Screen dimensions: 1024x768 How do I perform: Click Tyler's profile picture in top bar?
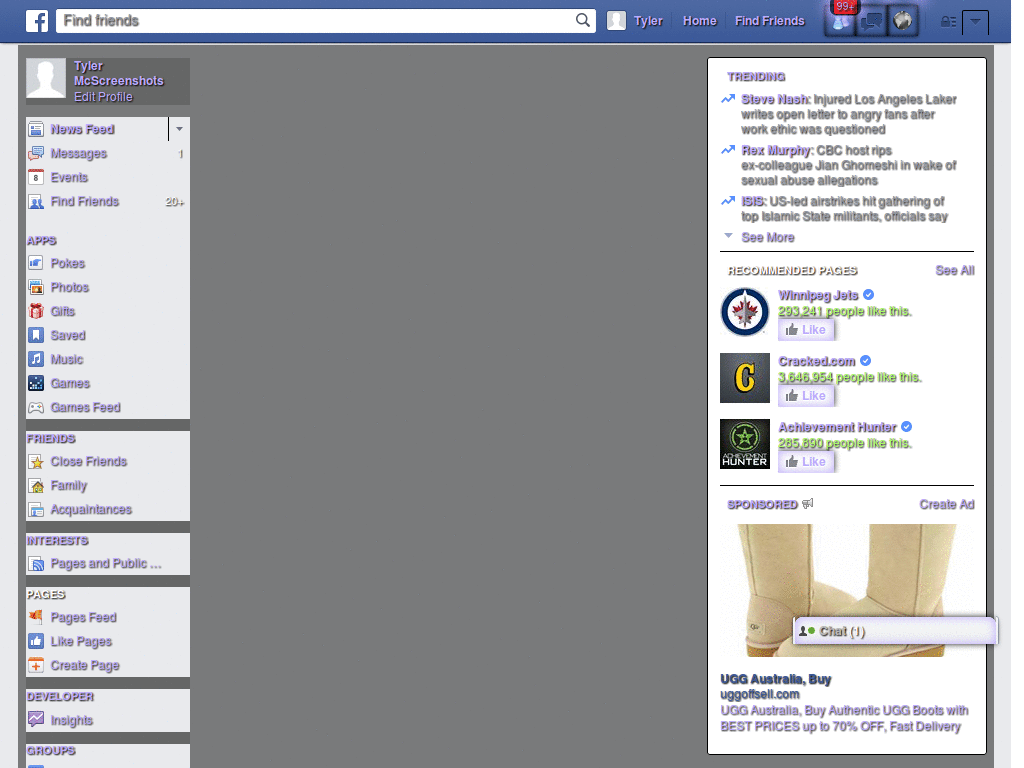[616, 21]
